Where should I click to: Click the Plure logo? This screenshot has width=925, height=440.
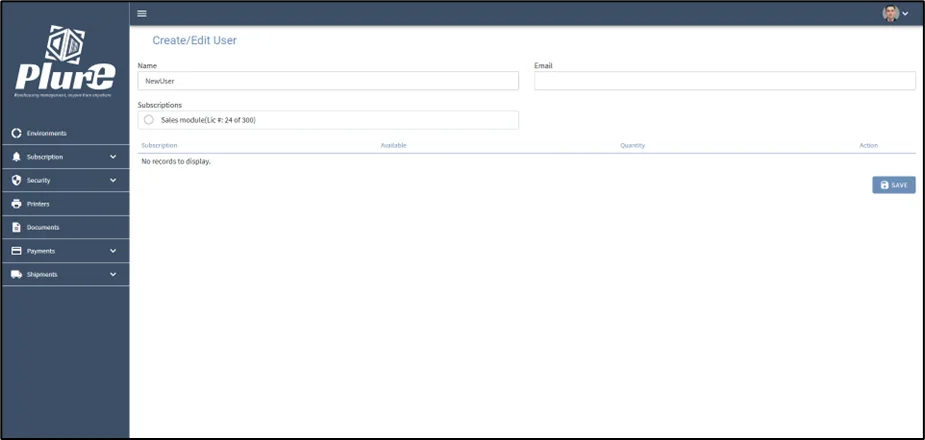65,61
